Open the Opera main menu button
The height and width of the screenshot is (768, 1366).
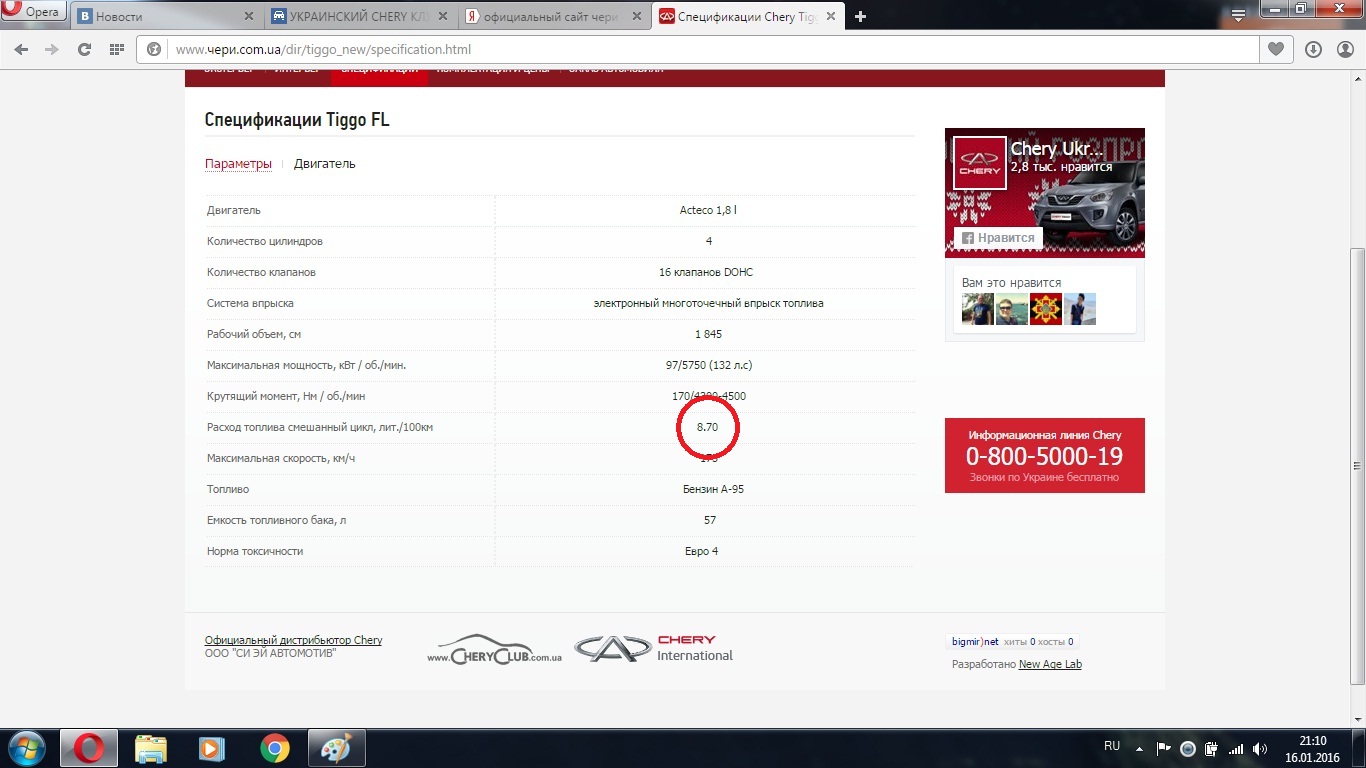tap(33, 12)
